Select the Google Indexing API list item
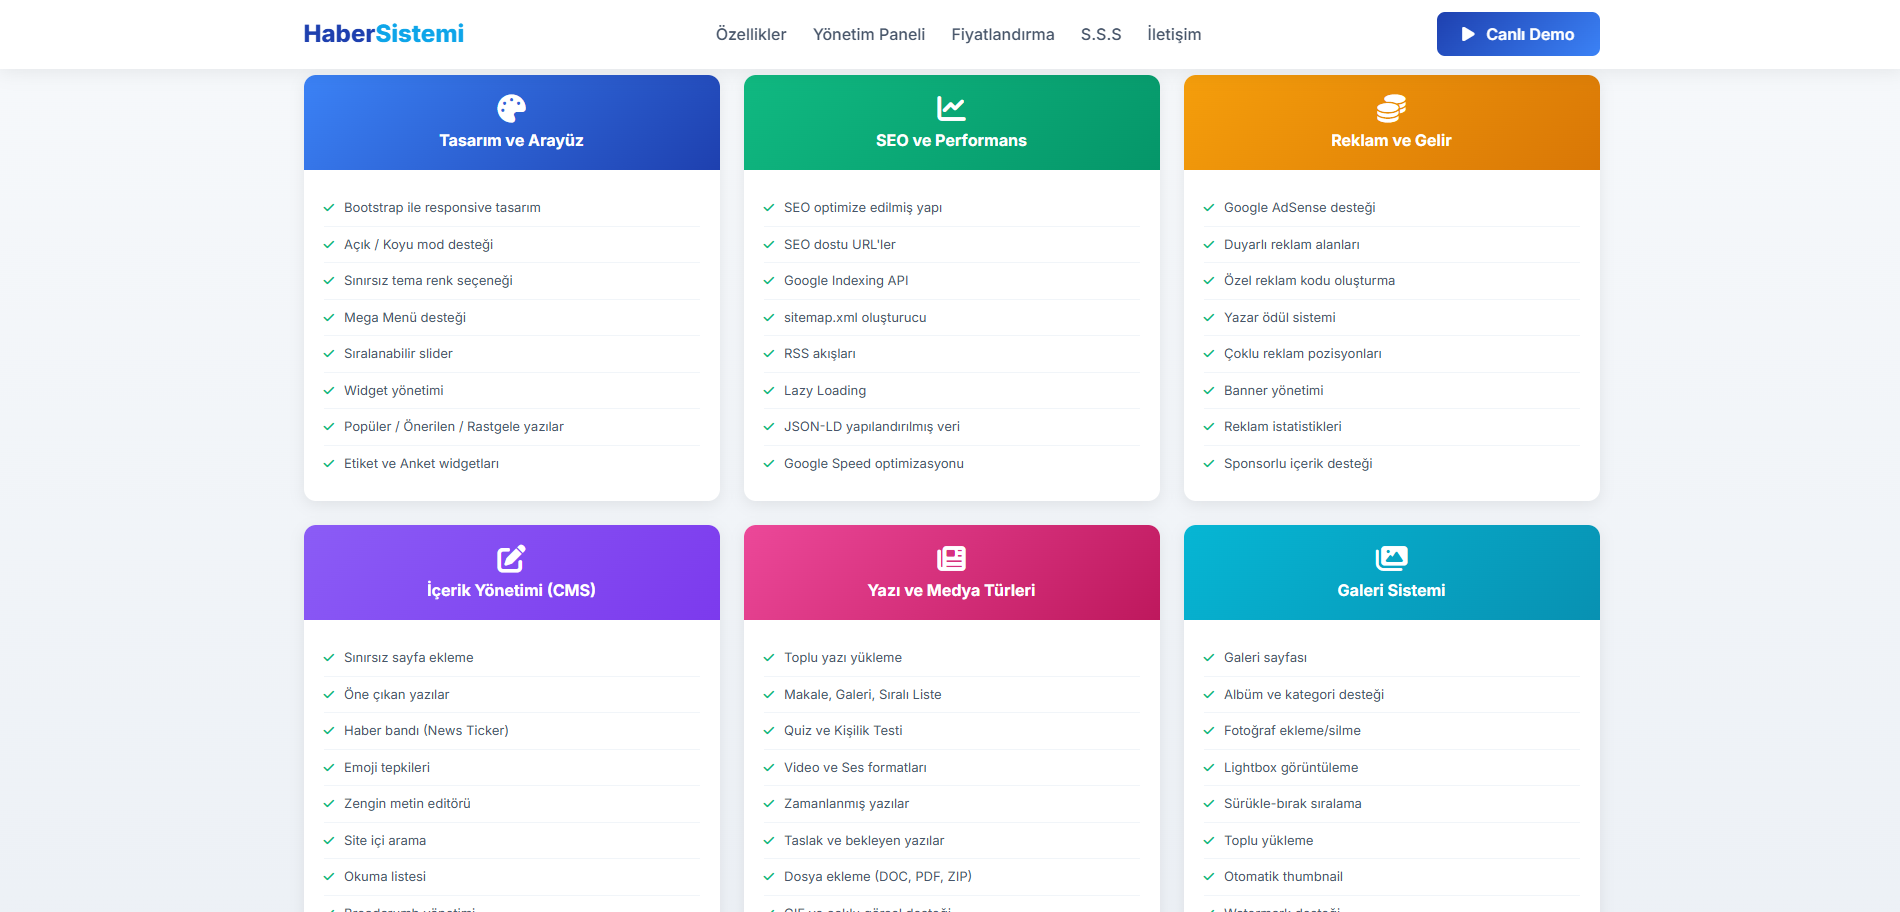 [846, 281]
